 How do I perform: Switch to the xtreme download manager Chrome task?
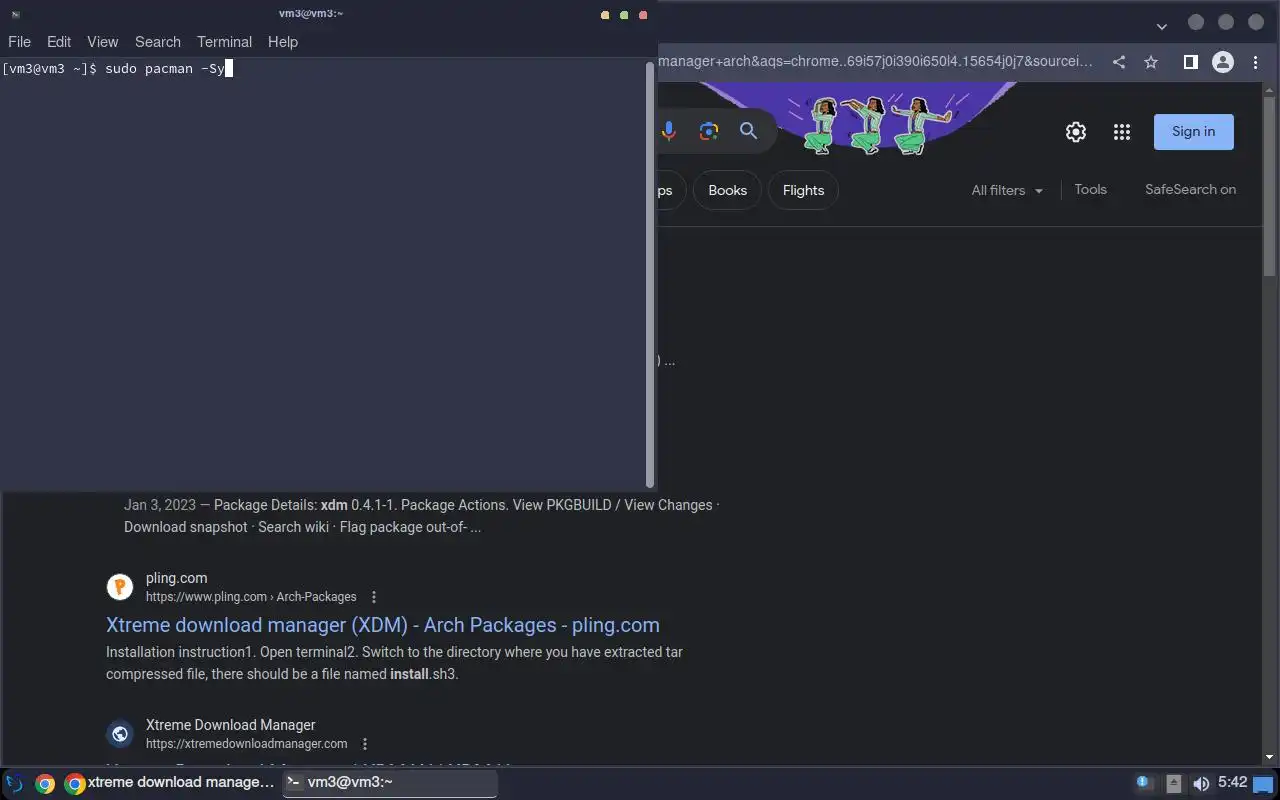tap(170, 783)
